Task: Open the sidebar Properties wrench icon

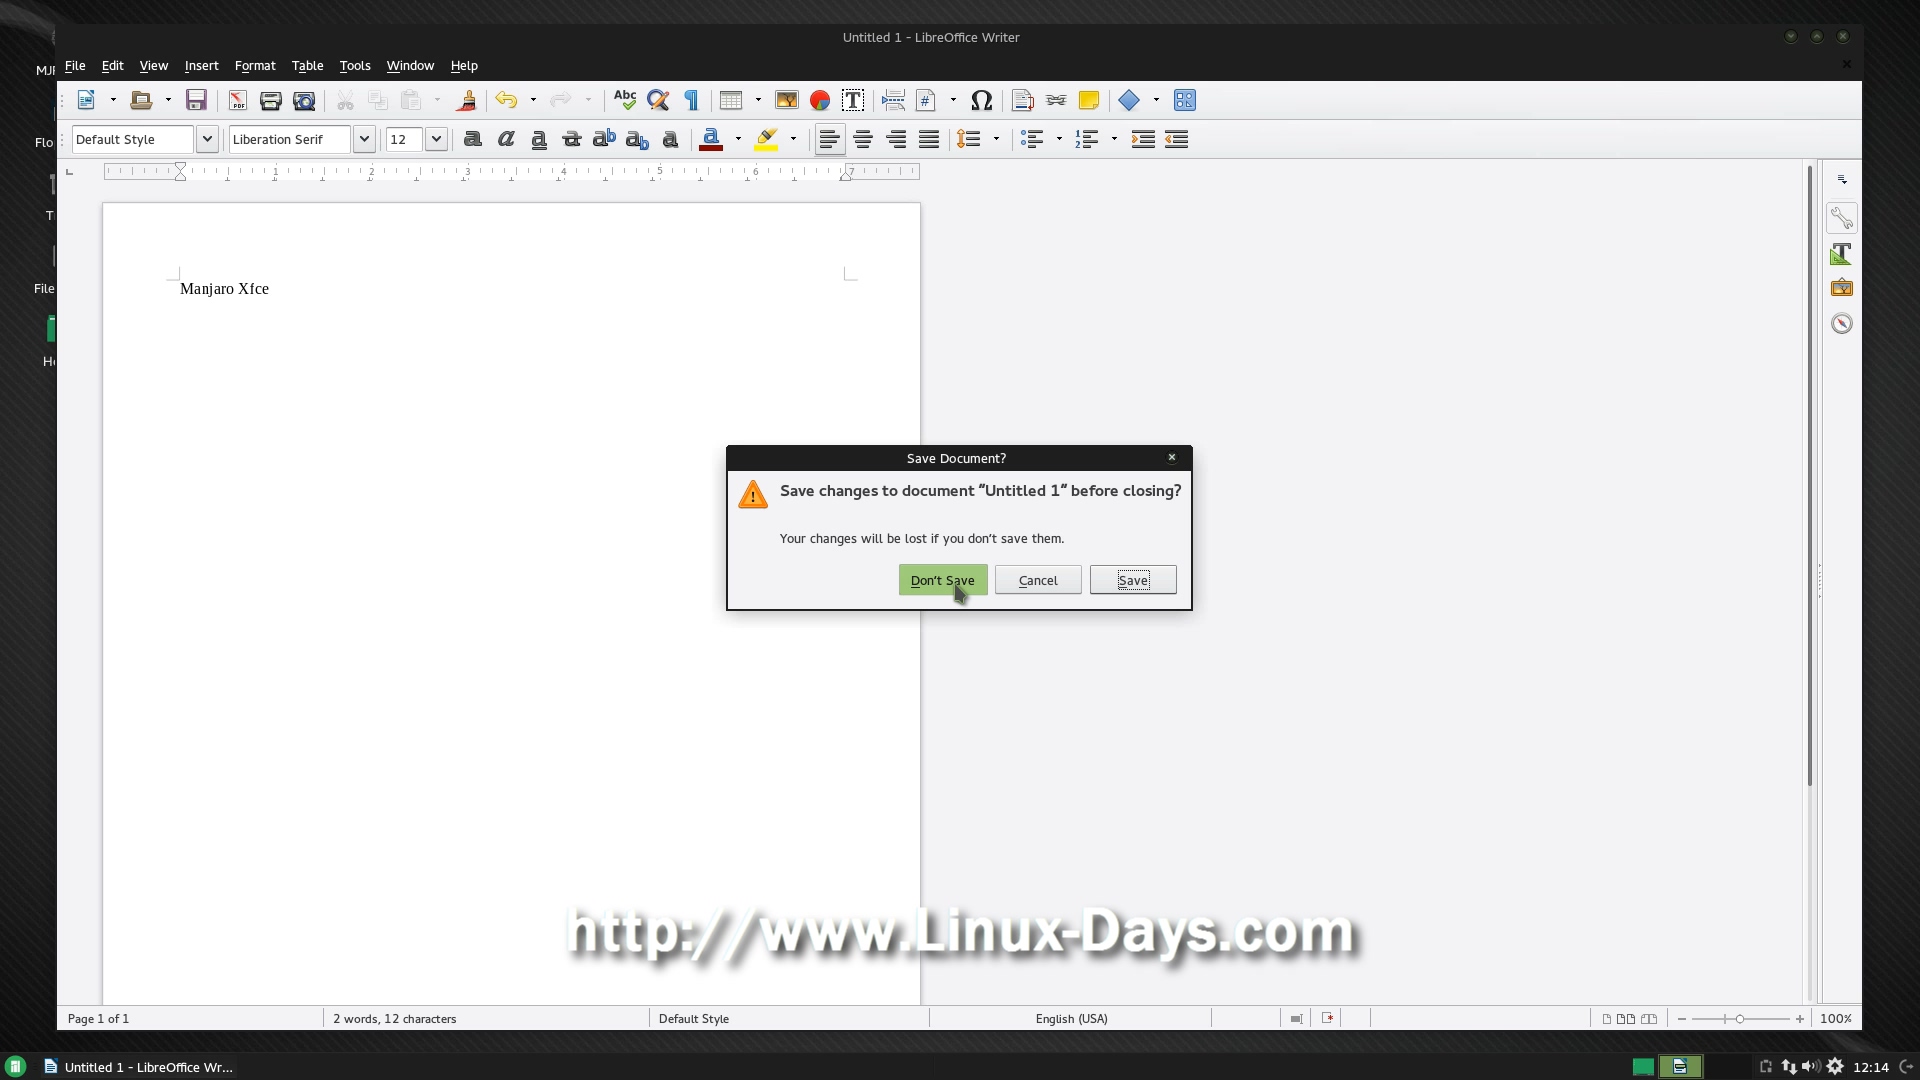Action: click(x=1841, y=218)
